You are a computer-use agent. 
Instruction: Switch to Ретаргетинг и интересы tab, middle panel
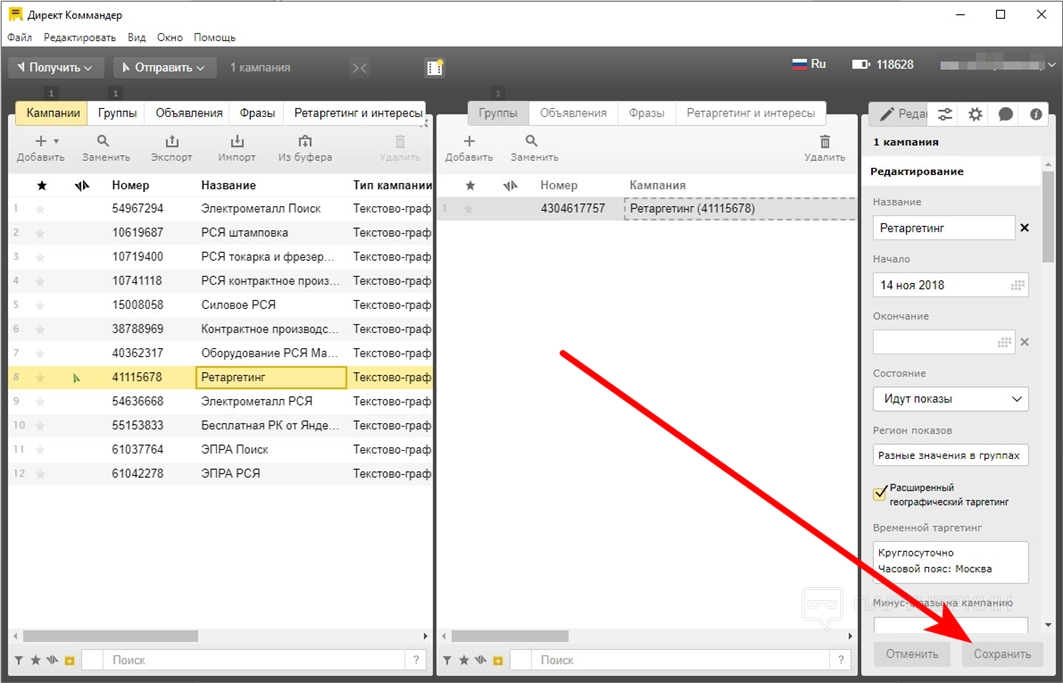pyautogui.click(x=750, y=113)
